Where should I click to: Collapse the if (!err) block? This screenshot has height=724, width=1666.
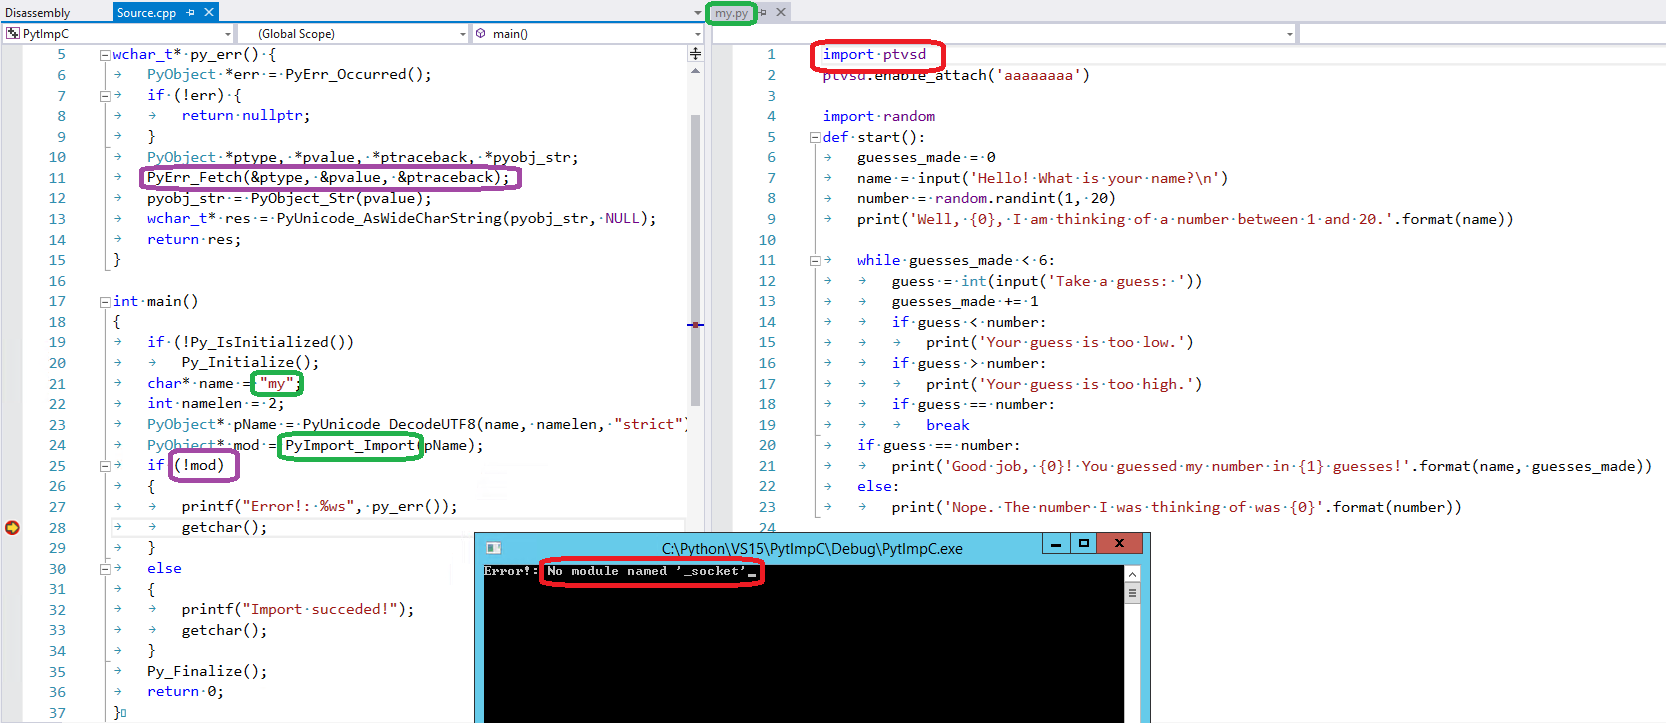pyautogui.click(x=104, y=96)
